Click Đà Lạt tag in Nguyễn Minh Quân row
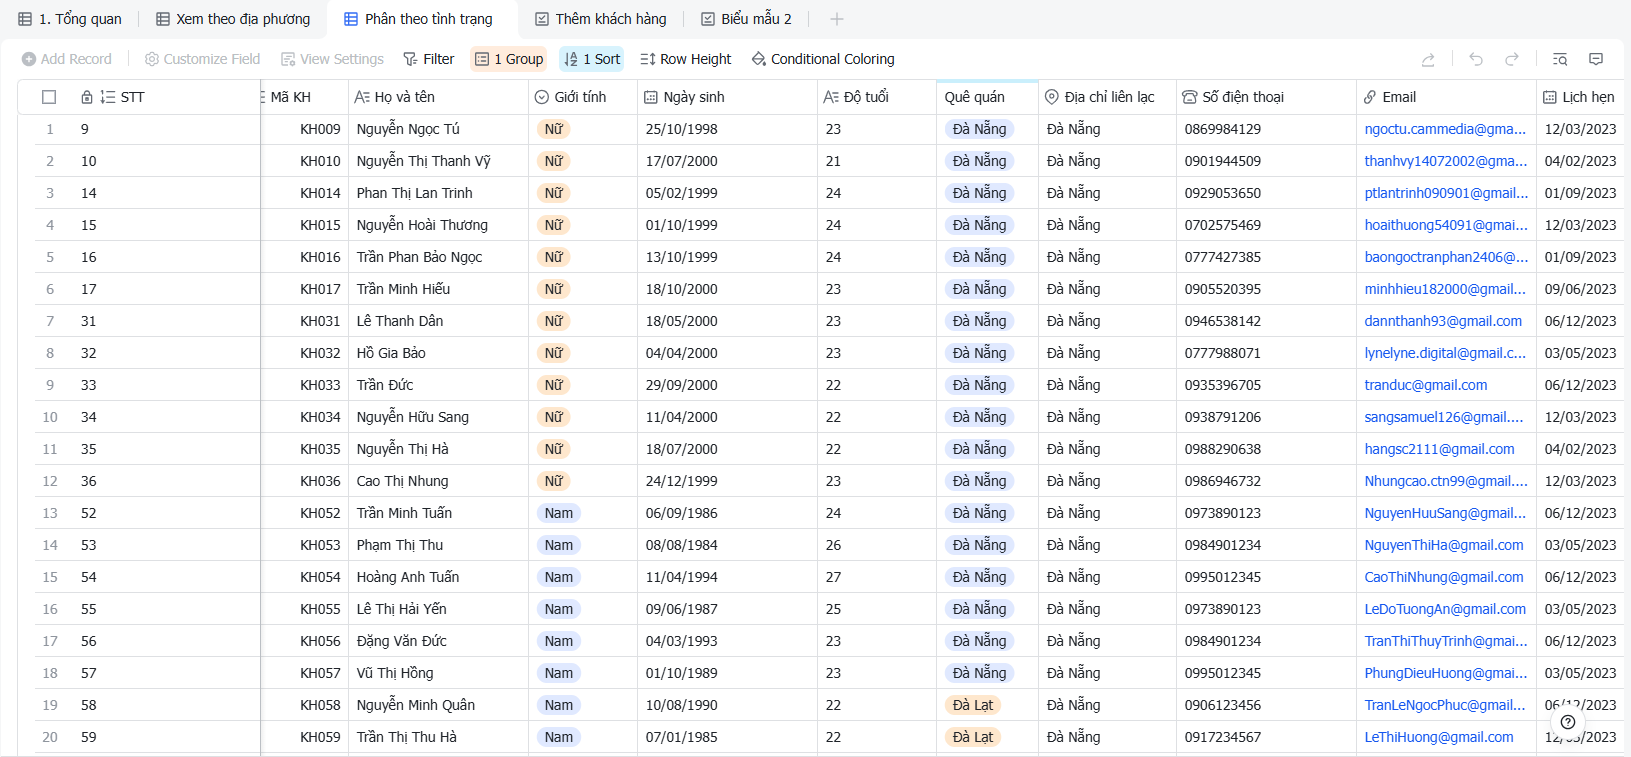The height and width of the screenshot is (757, 1631). [x=973, y=705]
